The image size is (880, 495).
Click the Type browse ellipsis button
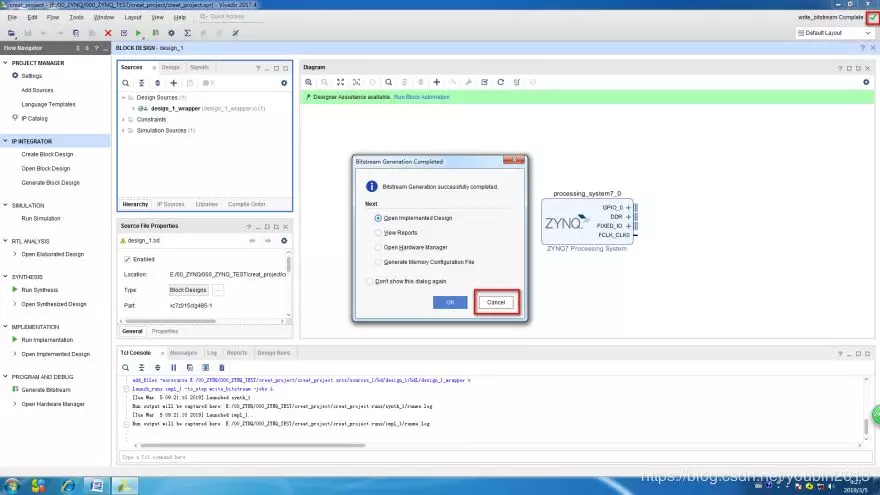[x=218, y=290]
